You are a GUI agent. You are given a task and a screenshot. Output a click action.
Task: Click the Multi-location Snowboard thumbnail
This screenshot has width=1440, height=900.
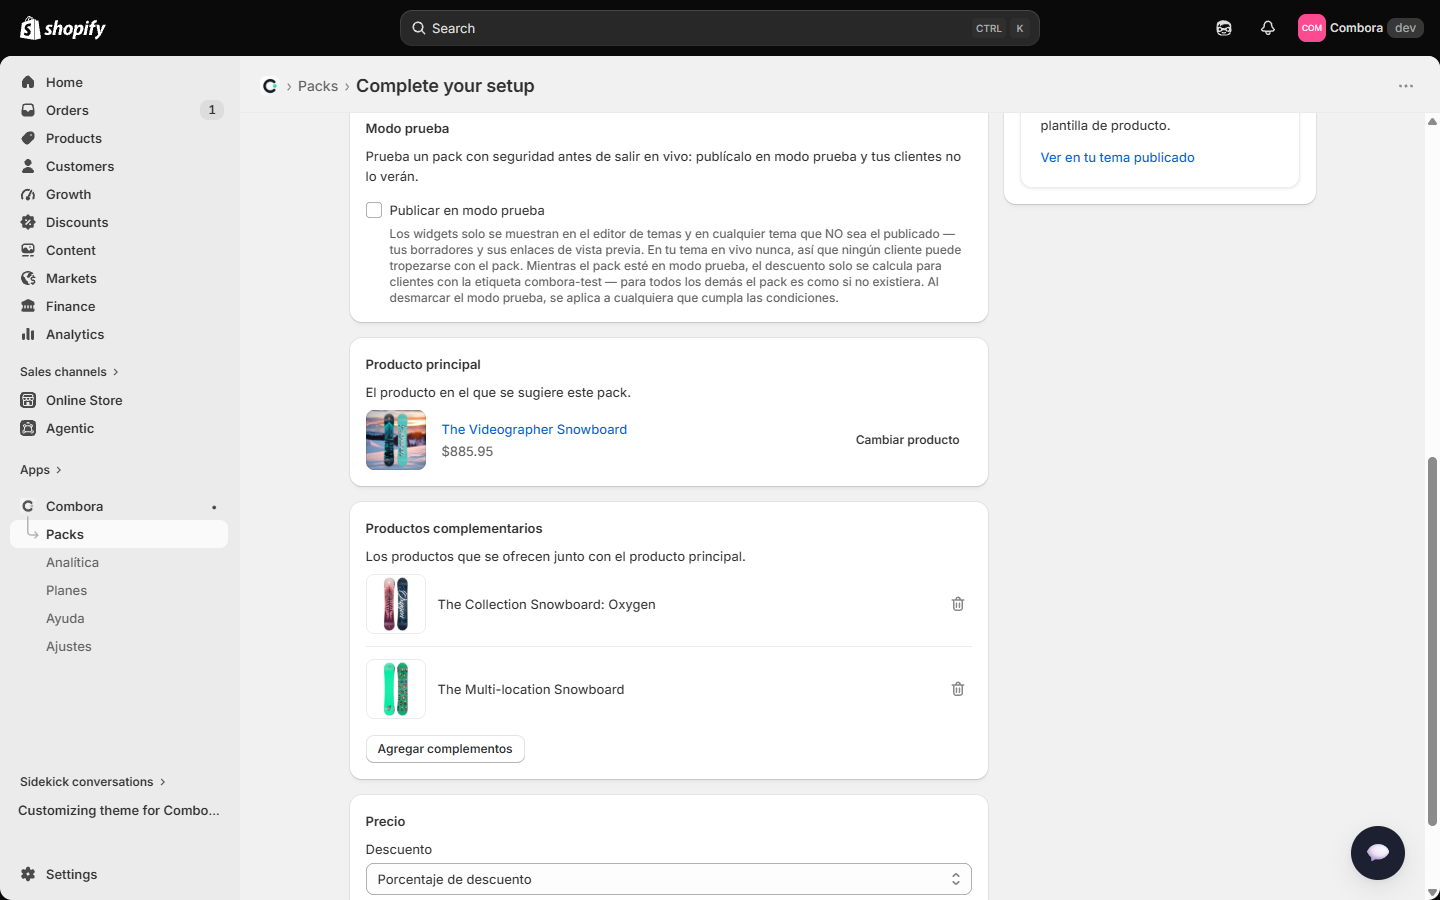396,689
